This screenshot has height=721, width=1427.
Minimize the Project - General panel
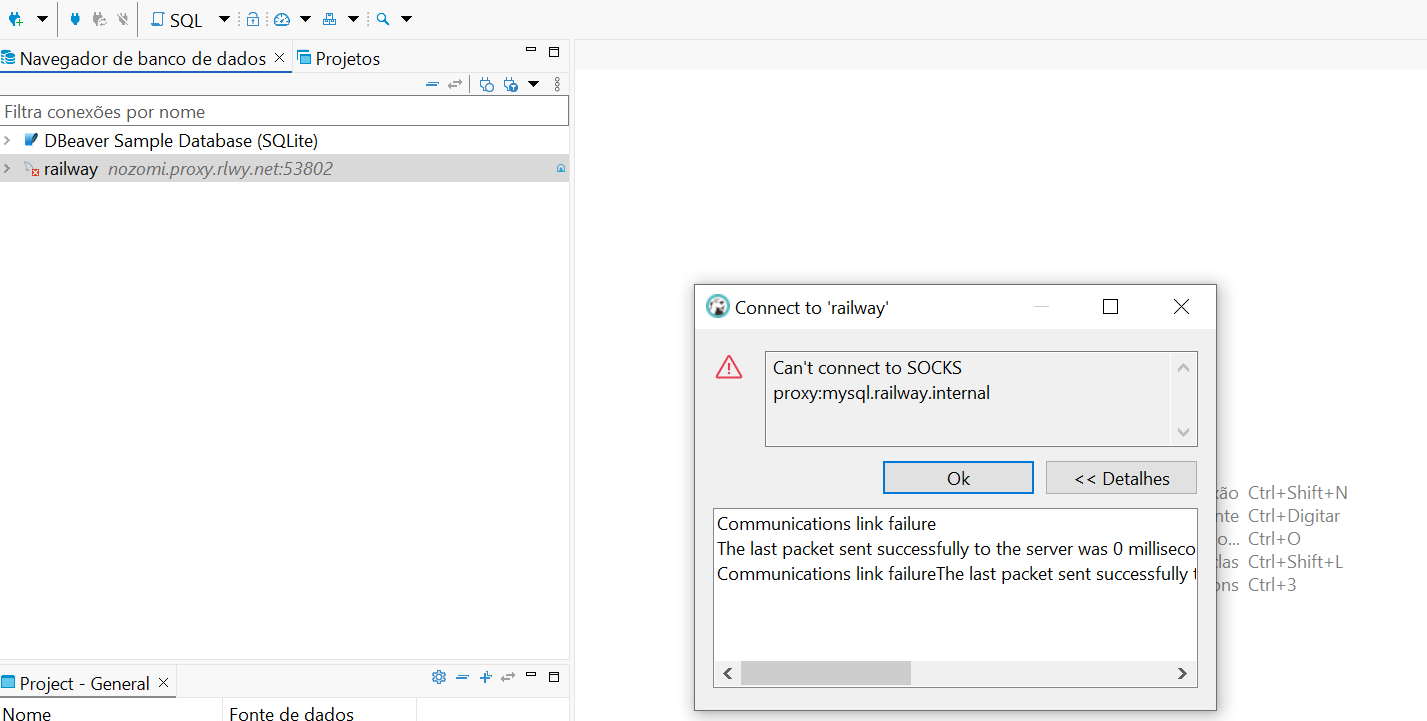click(x=531, y=675)
